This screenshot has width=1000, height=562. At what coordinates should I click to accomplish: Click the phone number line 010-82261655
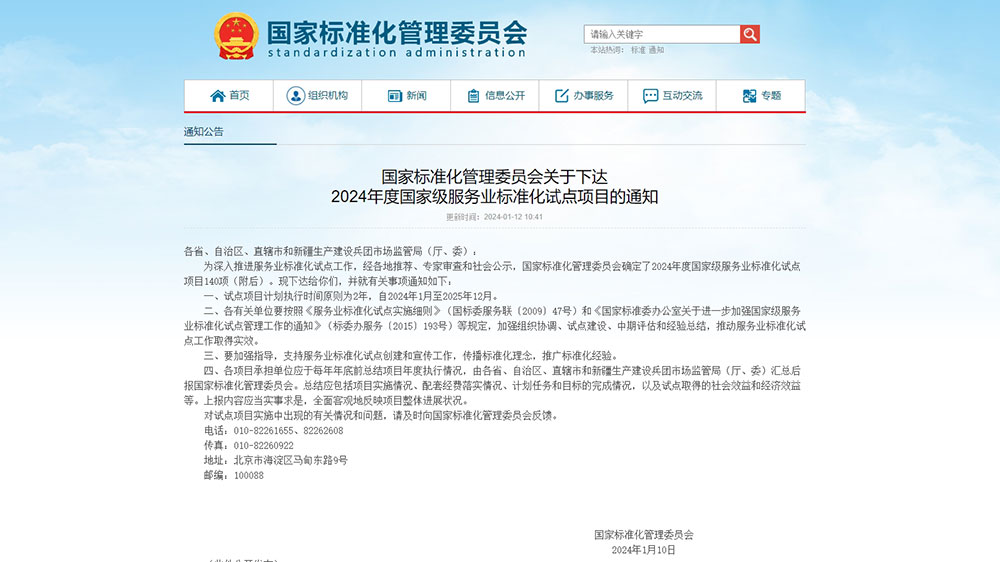[274, 431]
